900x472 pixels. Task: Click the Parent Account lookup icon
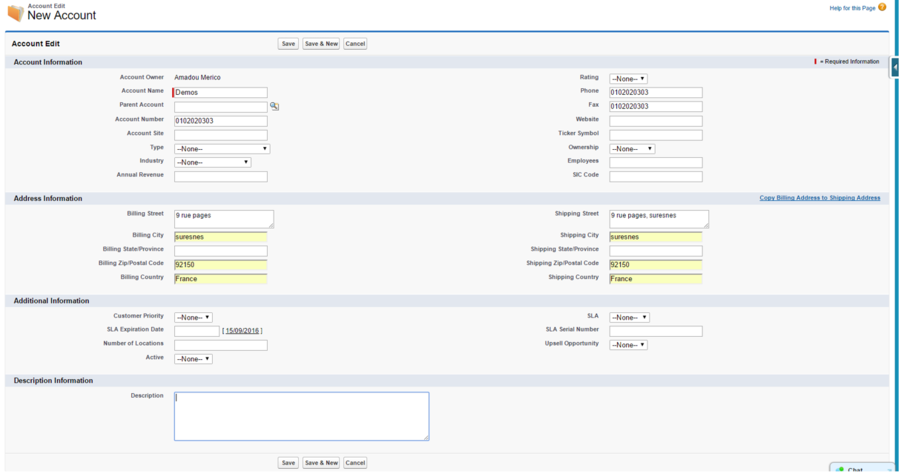(274, 106)
